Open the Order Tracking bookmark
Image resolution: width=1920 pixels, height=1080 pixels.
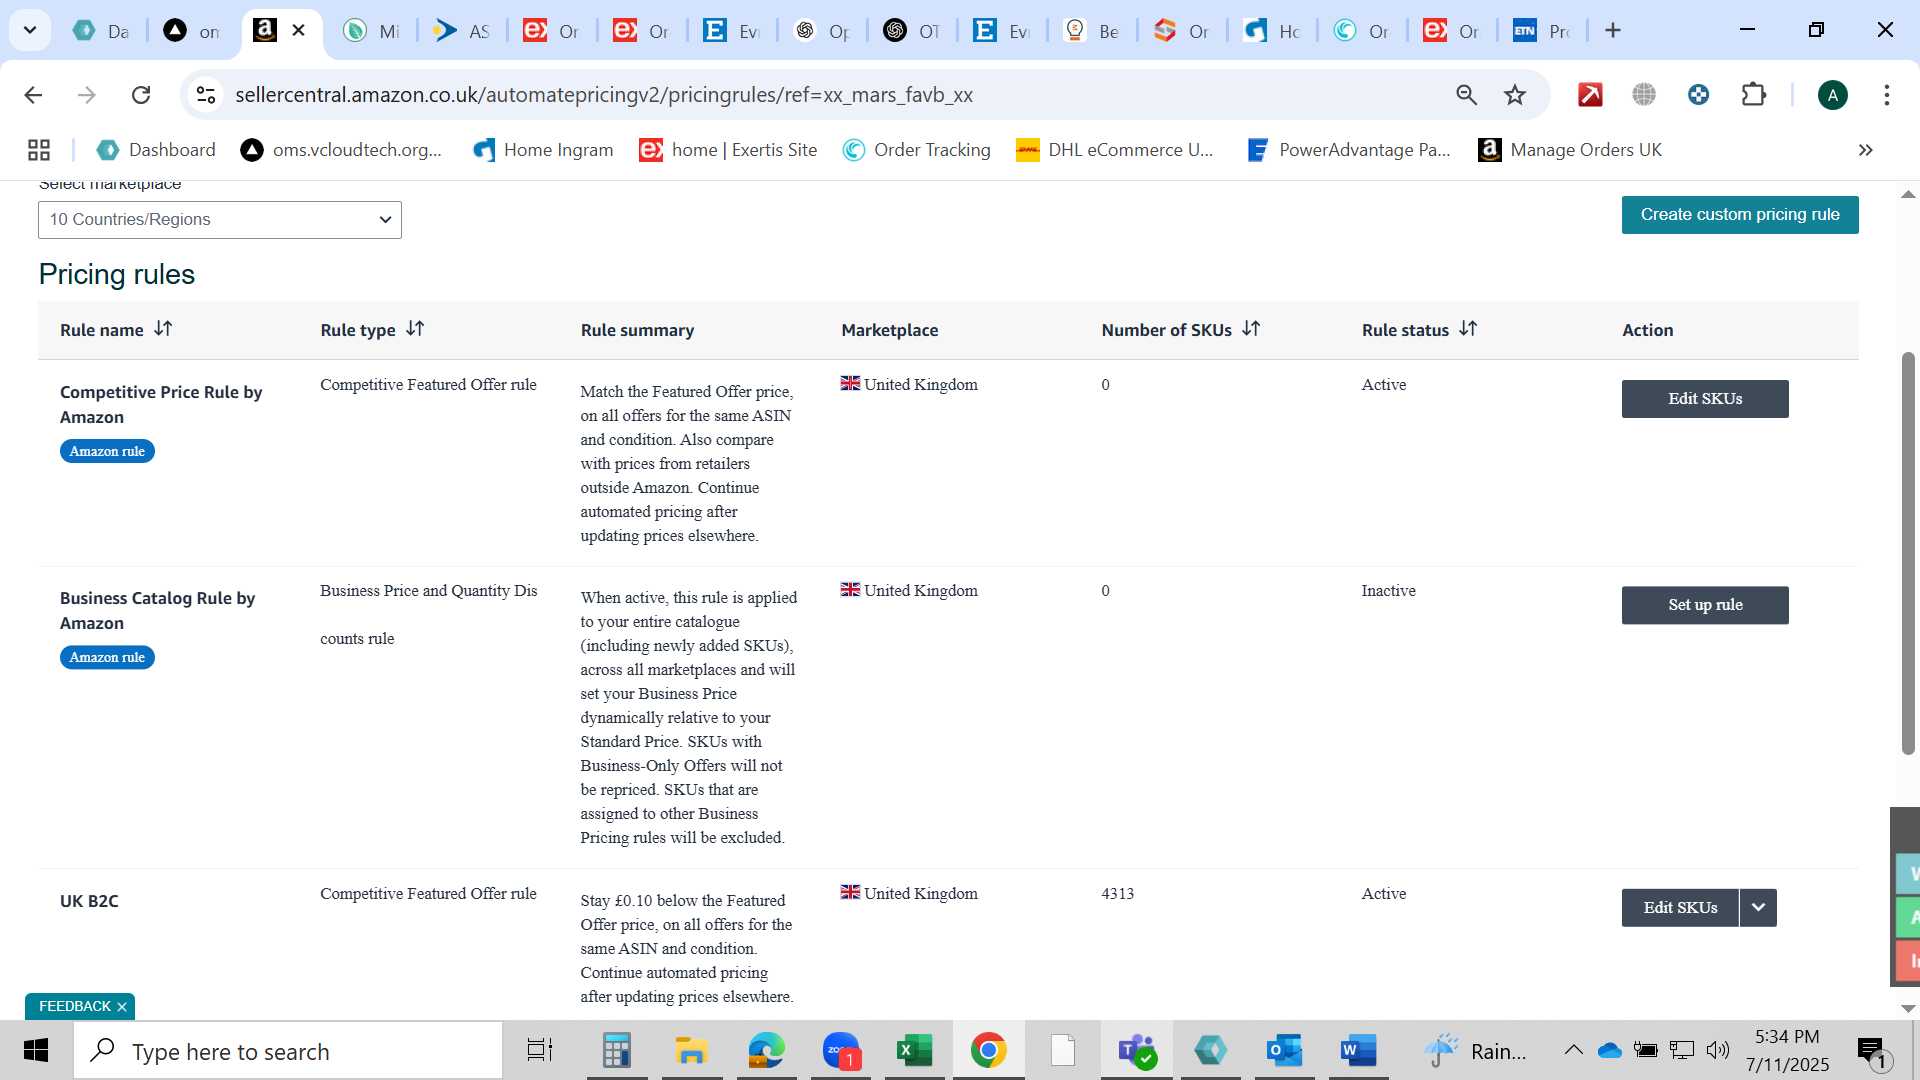pos(916,150)
